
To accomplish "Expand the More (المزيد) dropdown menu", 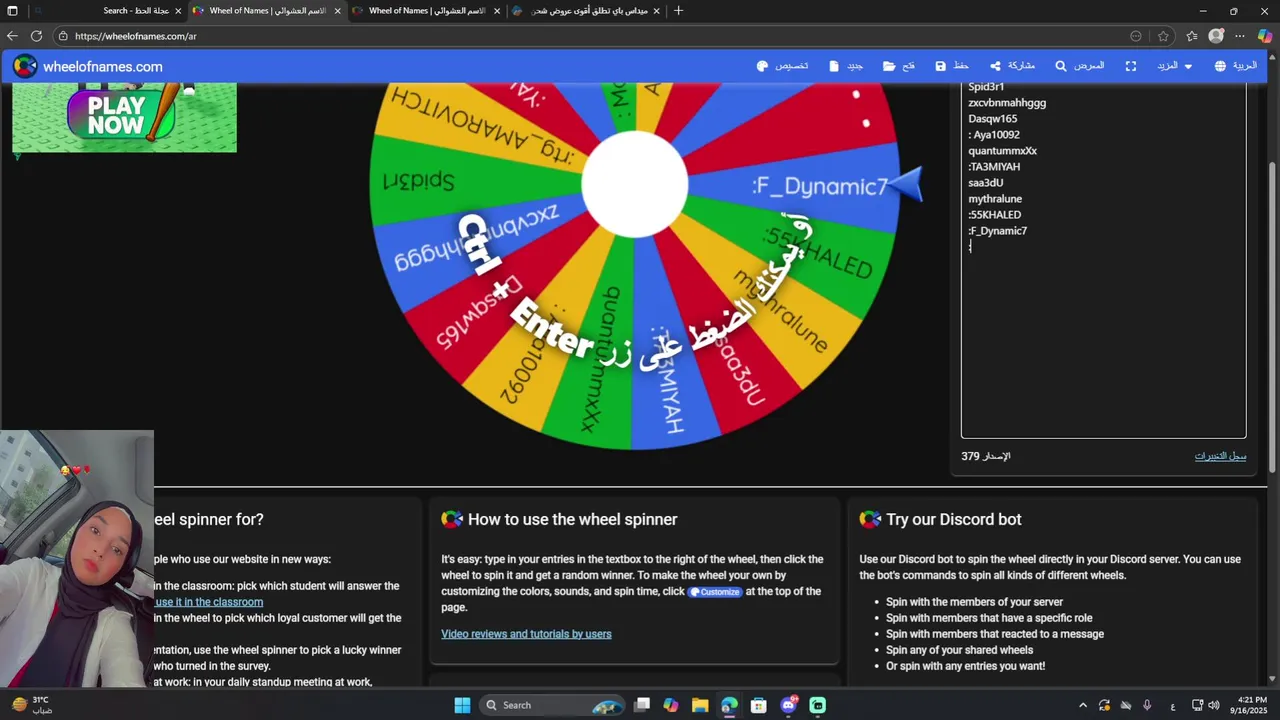I will point(1175,66).
